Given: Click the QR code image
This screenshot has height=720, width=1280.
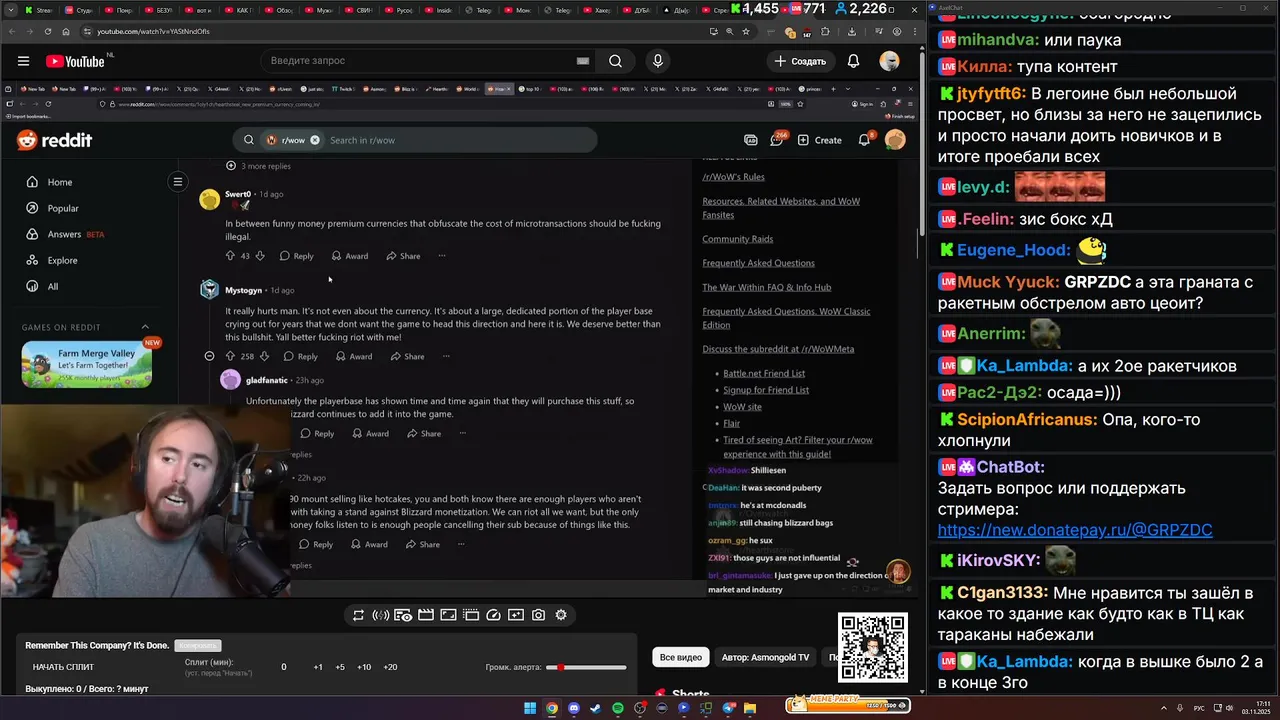Looking at the screenshot, I should pyautogui.click(x=873, y=647).
